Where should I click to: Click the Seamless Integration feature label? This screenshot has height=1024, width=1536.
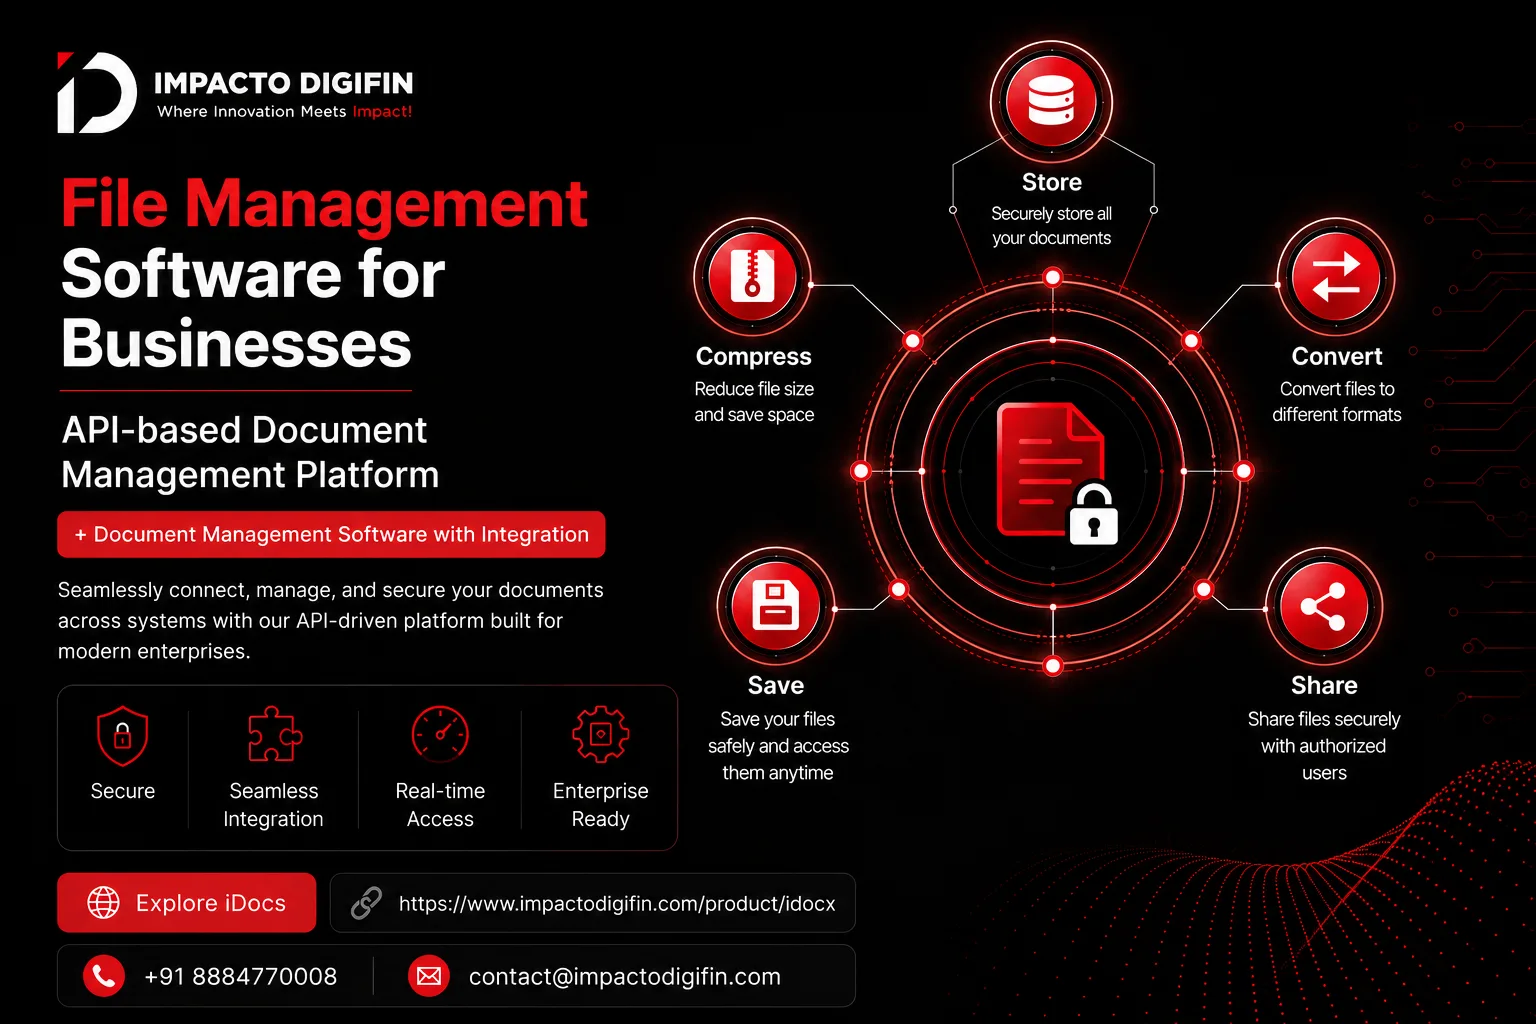click(273, 805)
